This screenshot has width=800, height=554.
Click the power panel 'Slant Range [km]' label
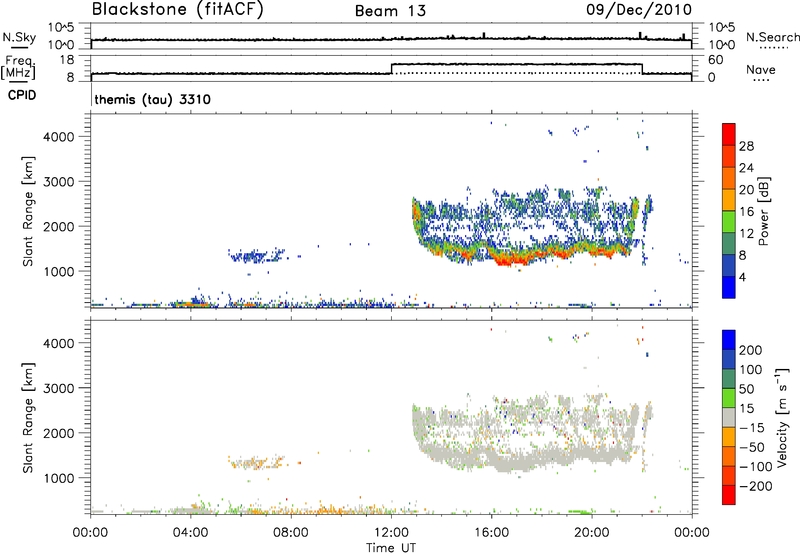coord(28,211)
